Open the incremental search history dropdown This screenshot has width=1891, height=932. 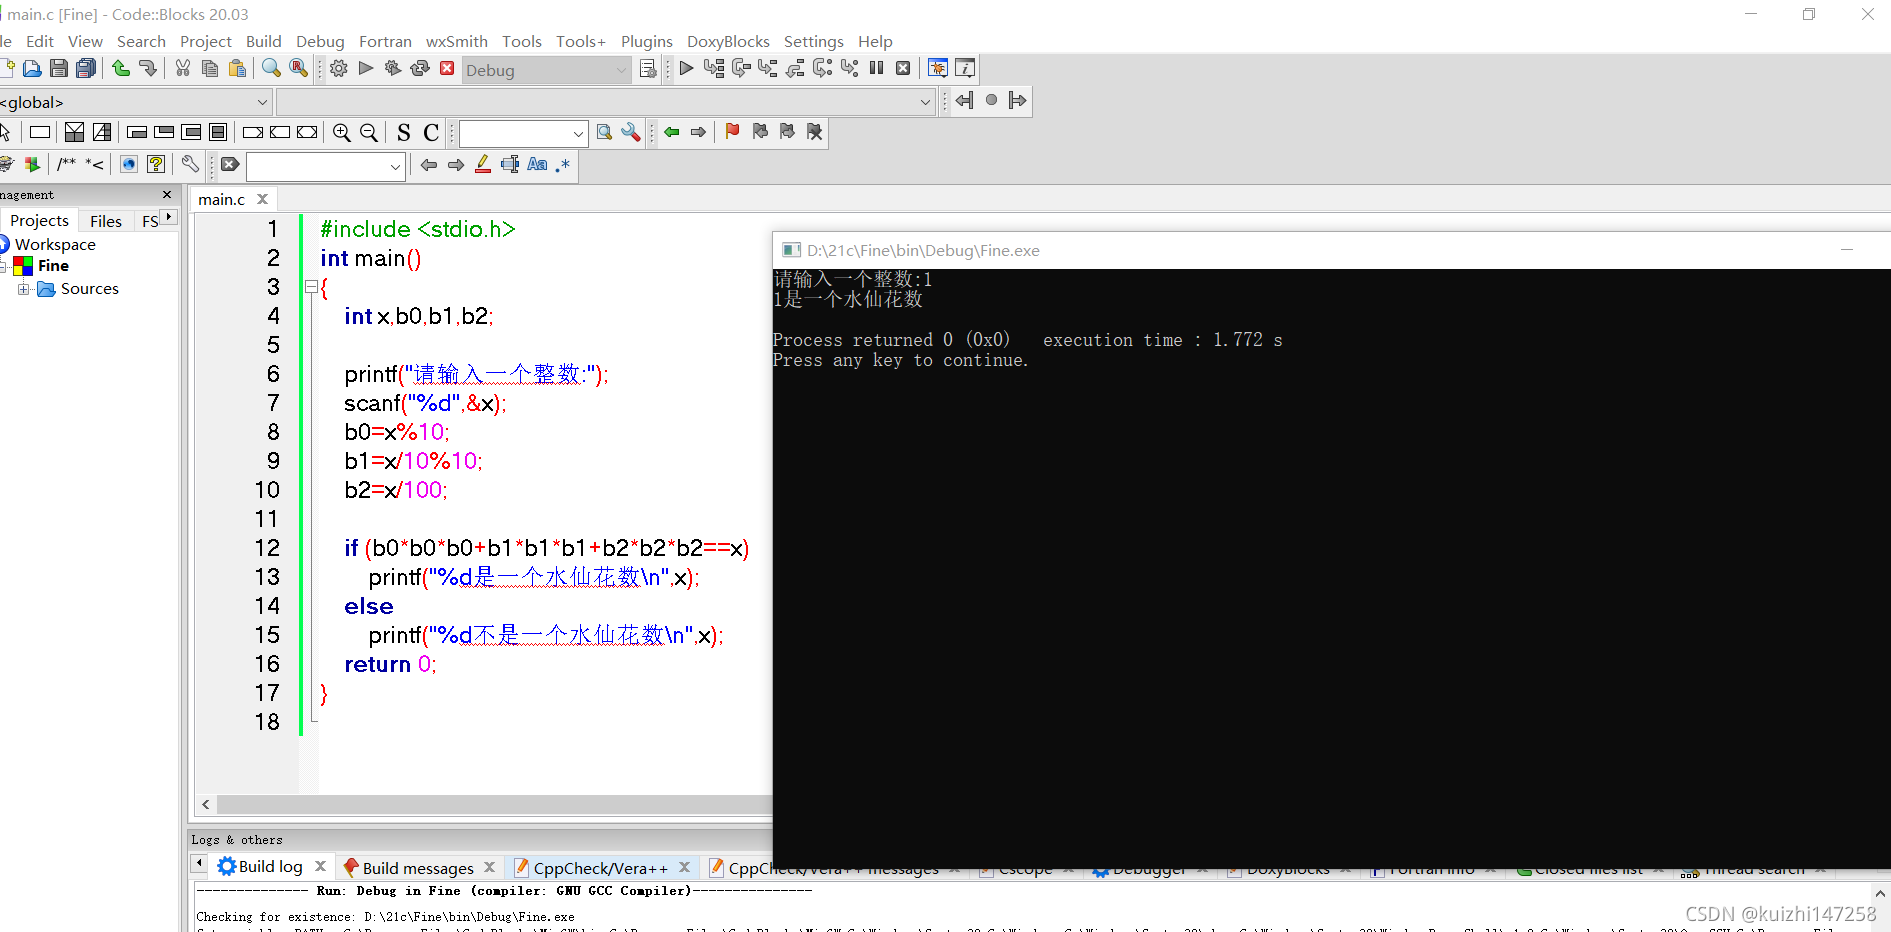coord(395,166)
